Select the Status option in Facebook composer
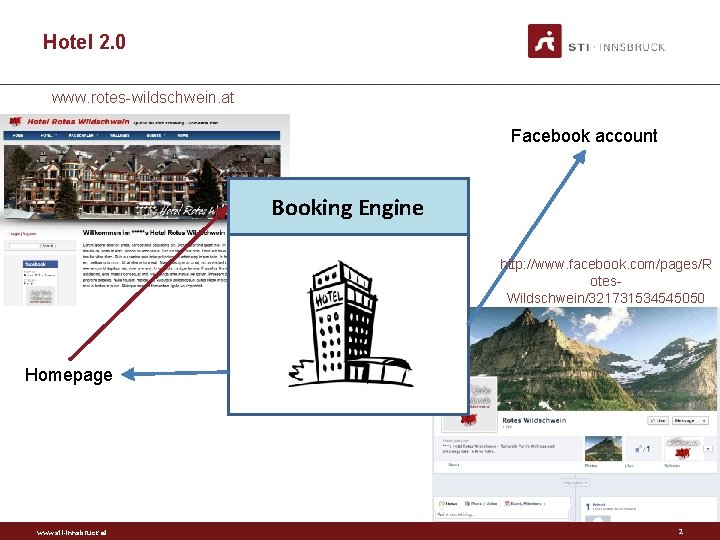720x540 pixels. coord(449,504)
